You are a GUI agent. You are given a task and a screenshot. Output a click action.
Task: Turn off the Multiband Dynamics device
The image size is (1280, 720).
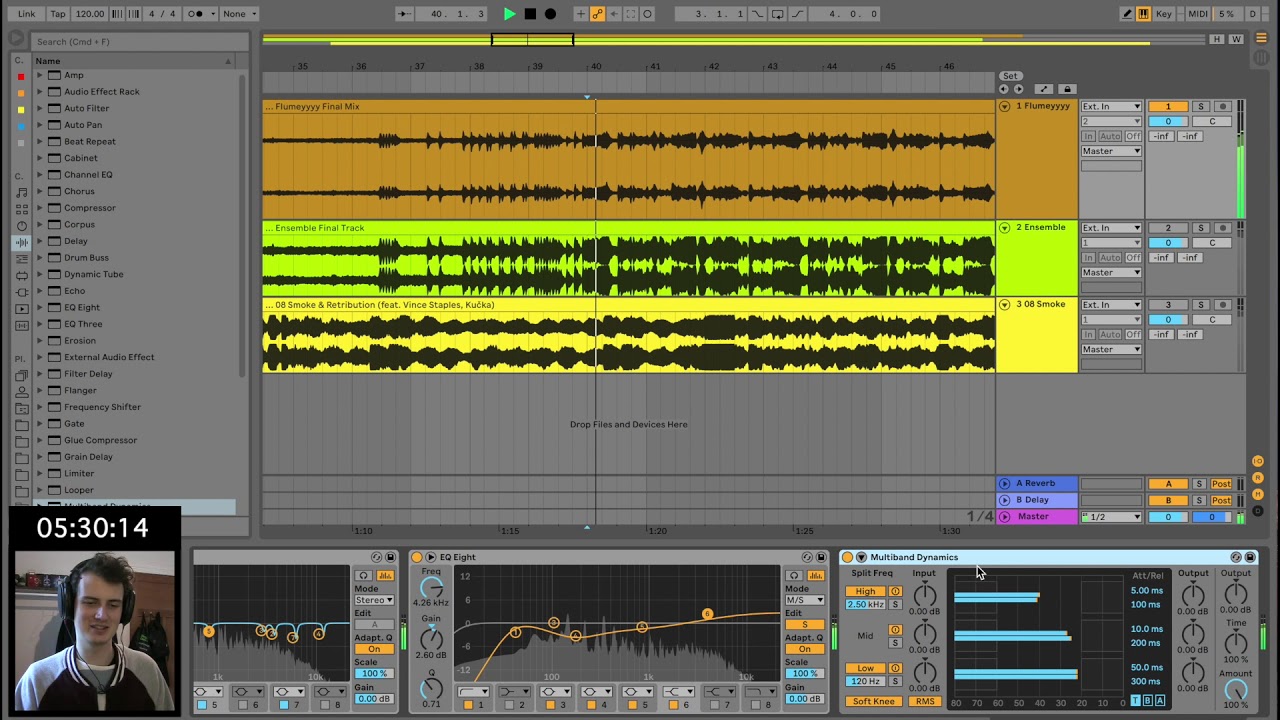click(848, 557)
